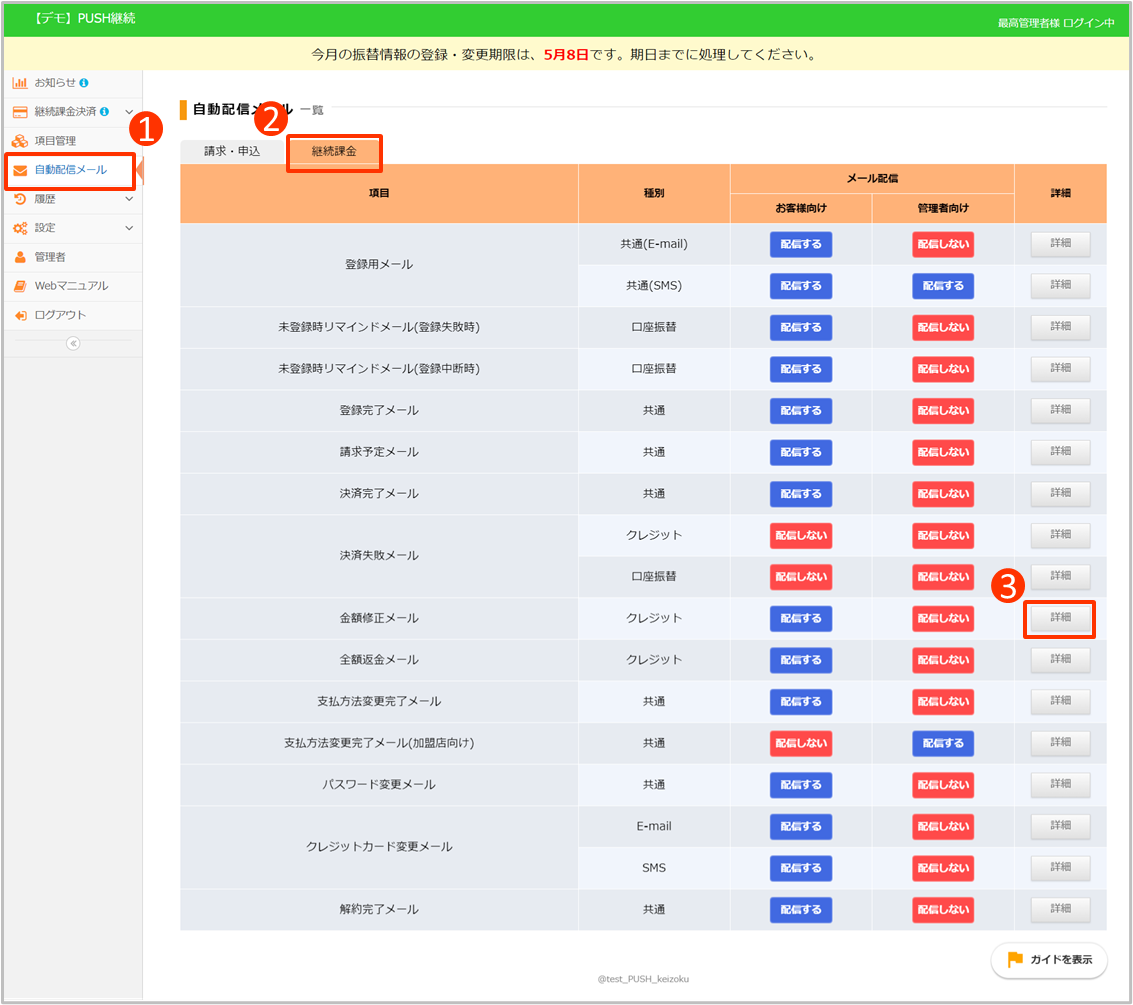The image size is (1133, 1005).
Task: Toggle admin delivery for 決済完了メール
Action: 942,494
